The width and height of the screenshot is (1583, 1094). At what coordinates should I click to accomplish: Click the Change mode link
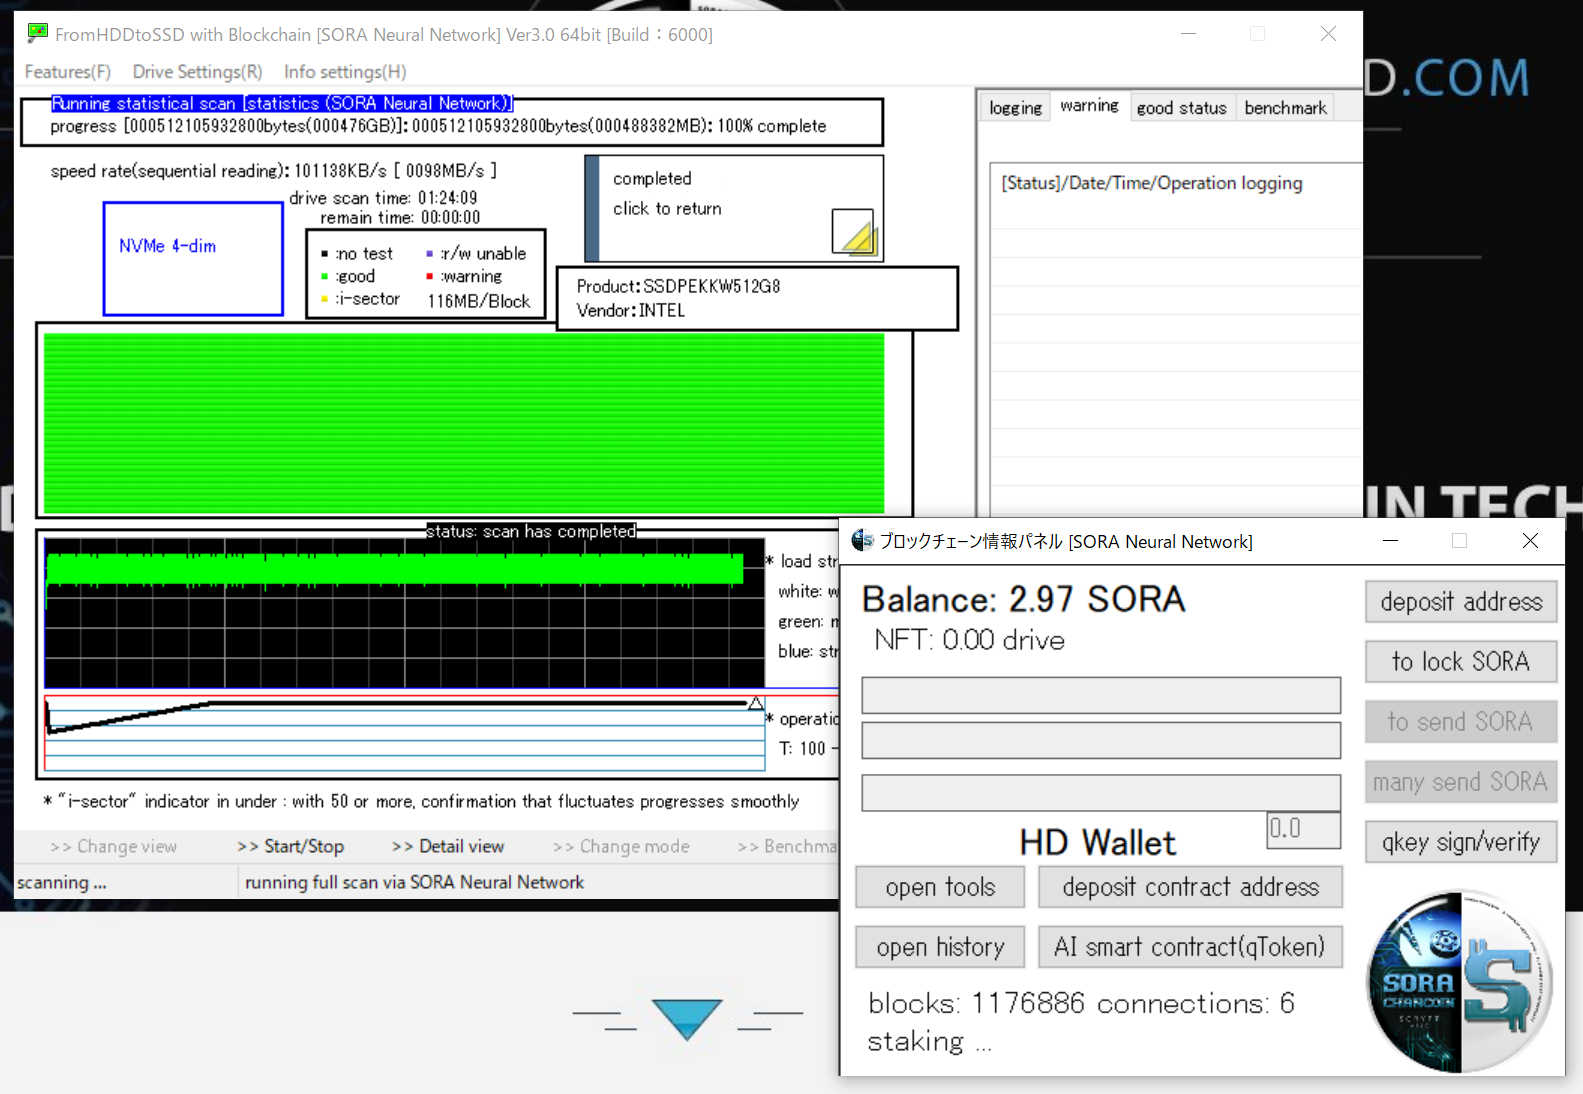621,846
